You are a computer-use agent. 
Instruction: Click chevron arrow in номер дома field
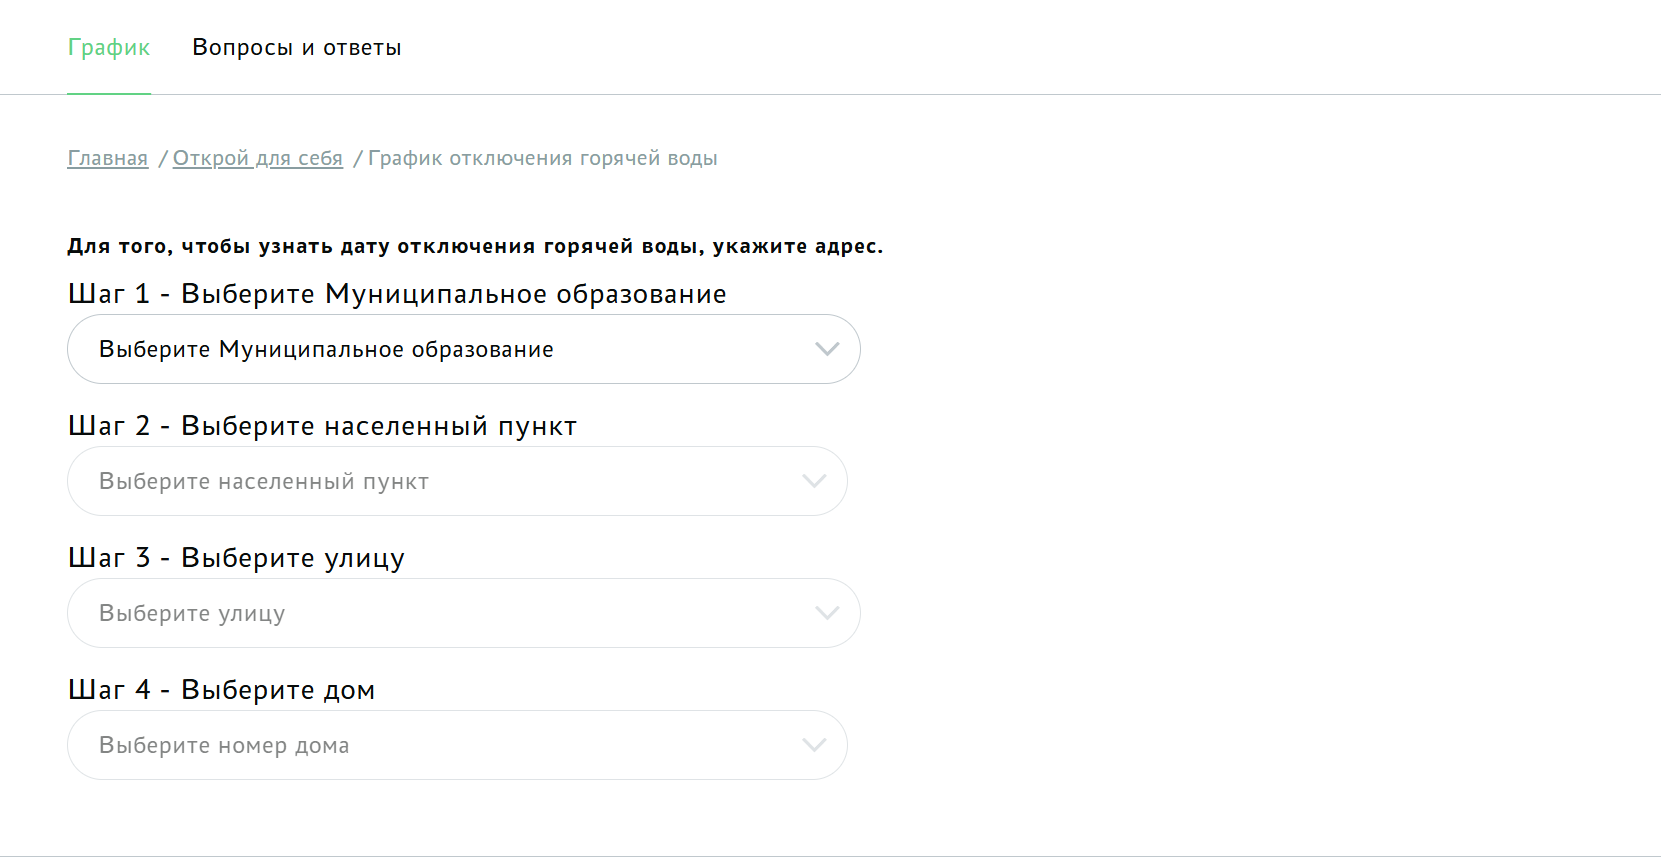814,745
